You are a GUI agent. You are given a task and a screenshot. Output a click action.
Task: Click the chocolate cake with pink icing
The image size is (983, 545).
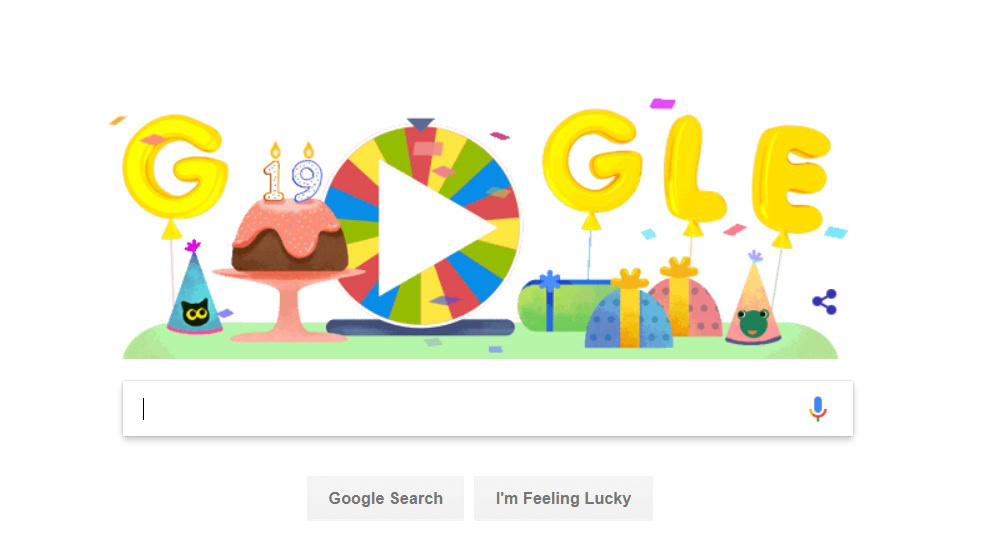pyautogui.click(x=290, y=236)
